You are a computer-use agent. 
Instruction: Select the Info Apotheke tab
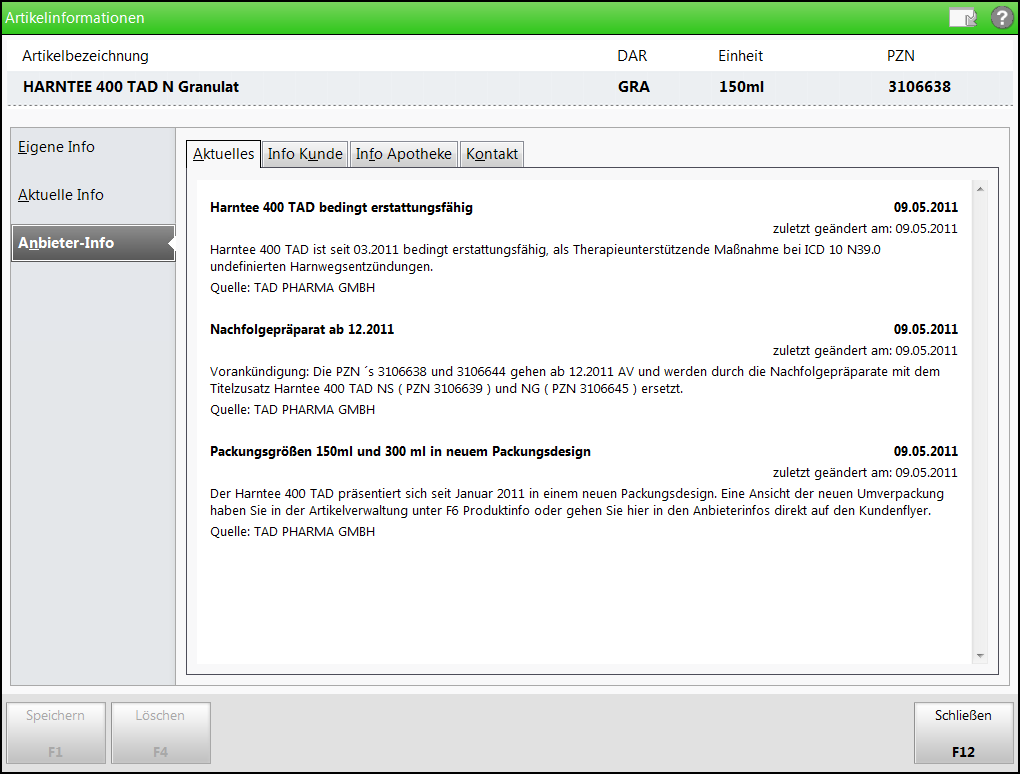coord(404,154)
